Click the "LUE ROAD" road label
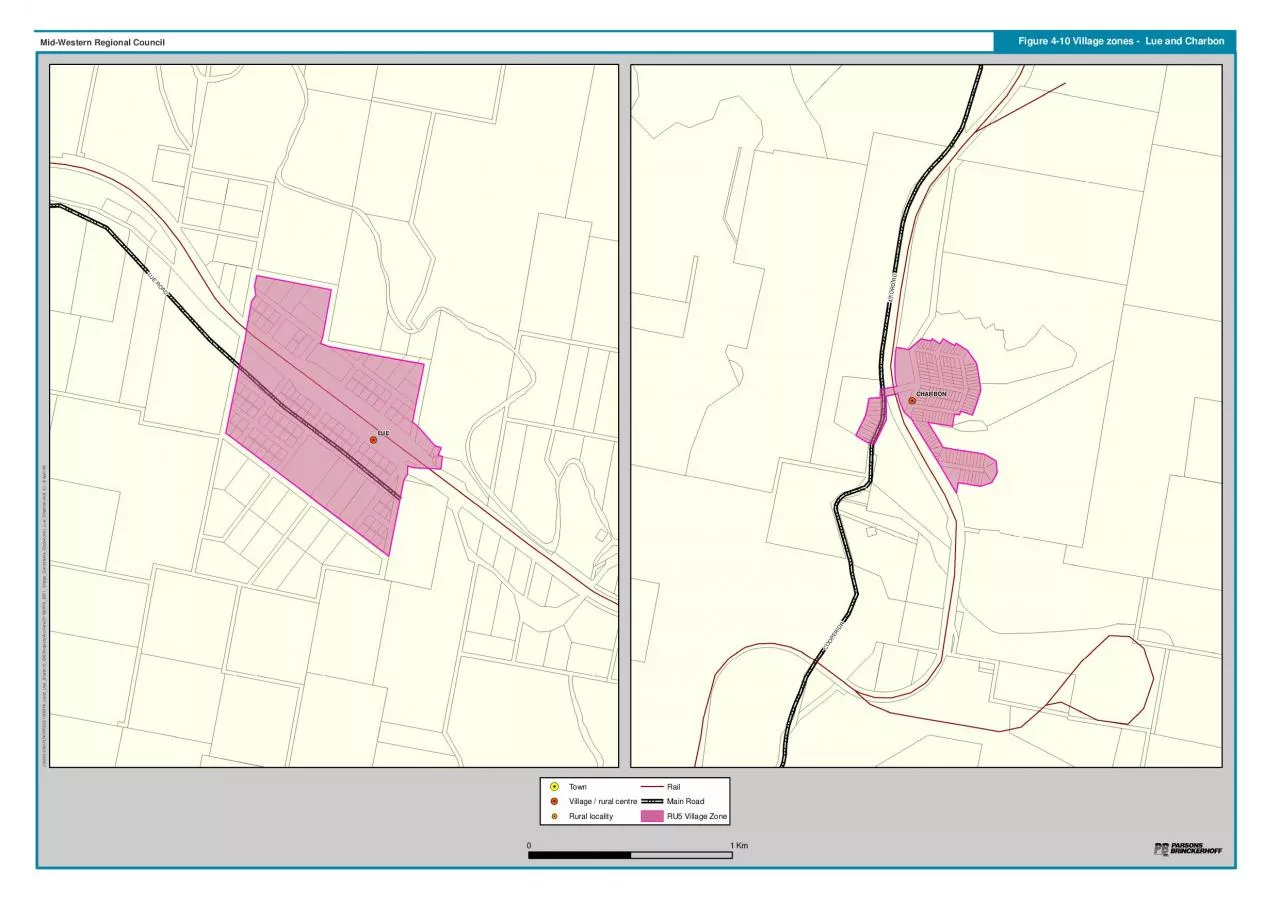Viewport: 1280px width, 904px height. 157,282
